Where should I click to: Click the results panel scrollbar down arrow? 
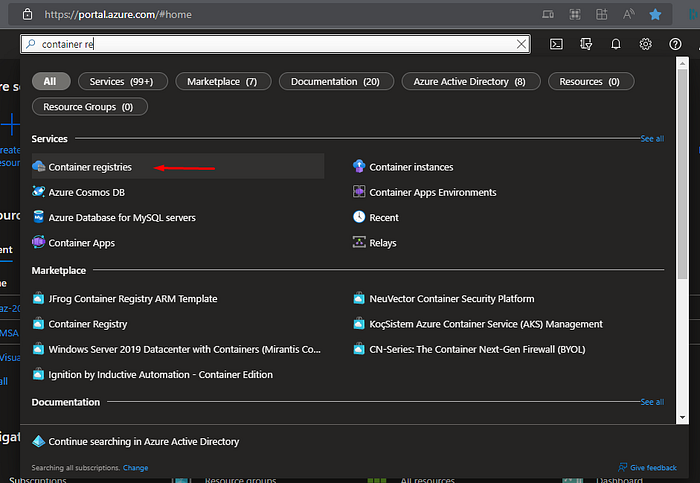point(682,417)
